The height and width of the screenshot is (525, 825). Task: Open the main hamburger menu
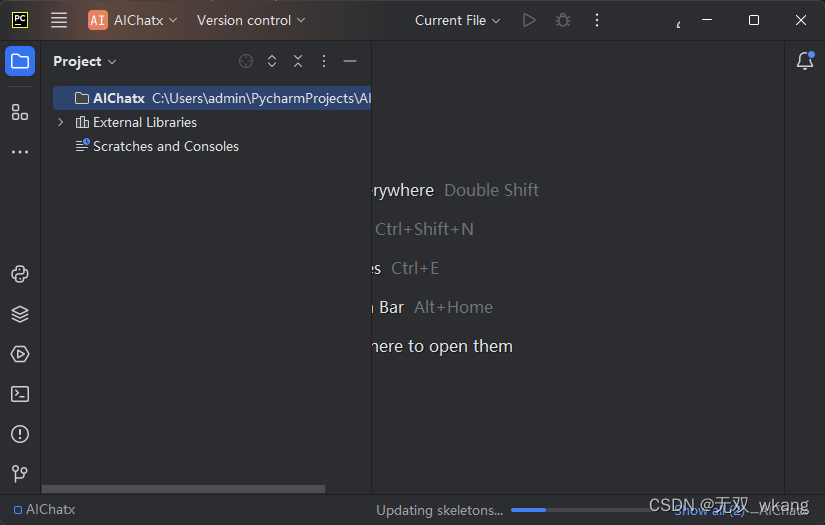tap(59, 21)
